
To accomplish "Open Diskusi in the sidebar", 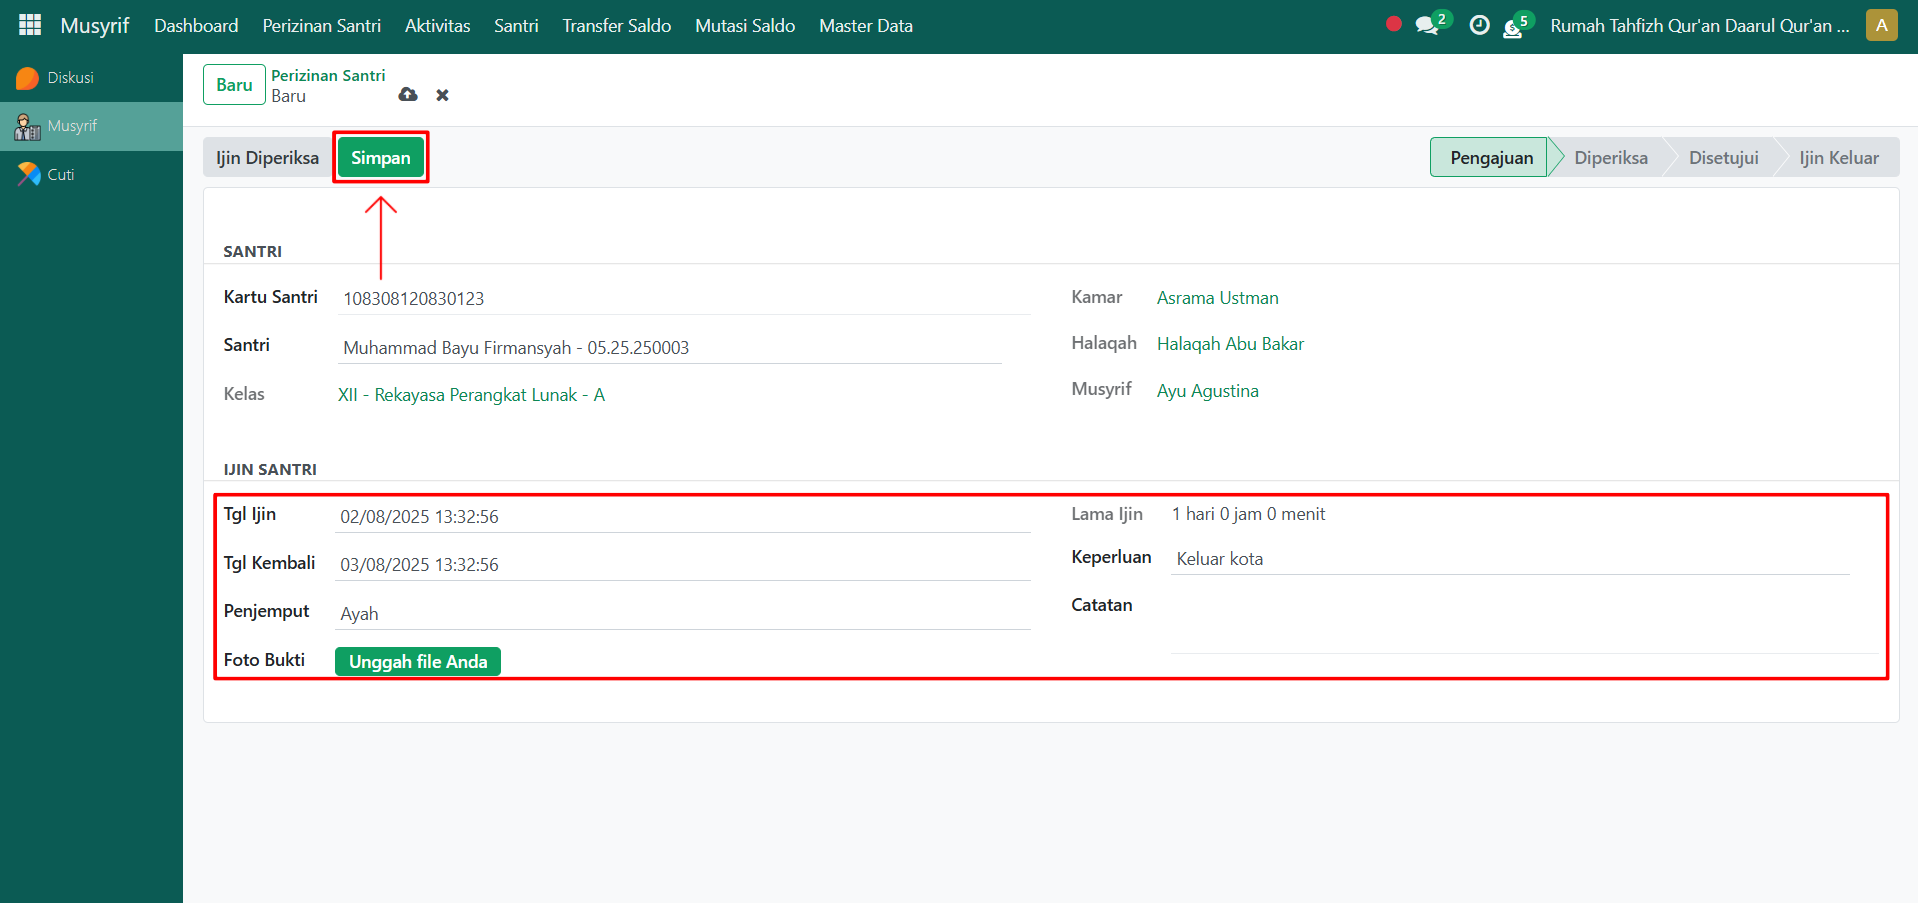I will click(x=70, y=78).
